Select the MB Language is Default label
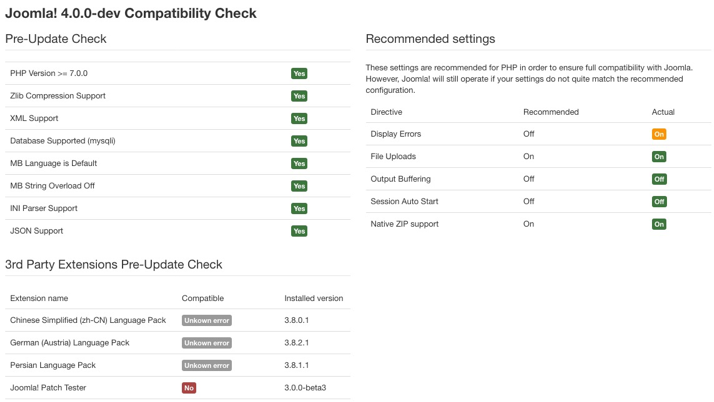 pyautogui.click(x=53, y=163)
